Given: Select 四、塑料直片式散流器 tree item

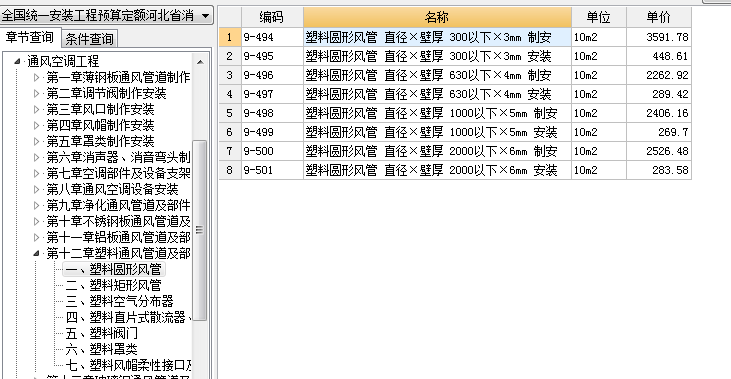Looking at the screenshot, I should [x=128, y=317].
